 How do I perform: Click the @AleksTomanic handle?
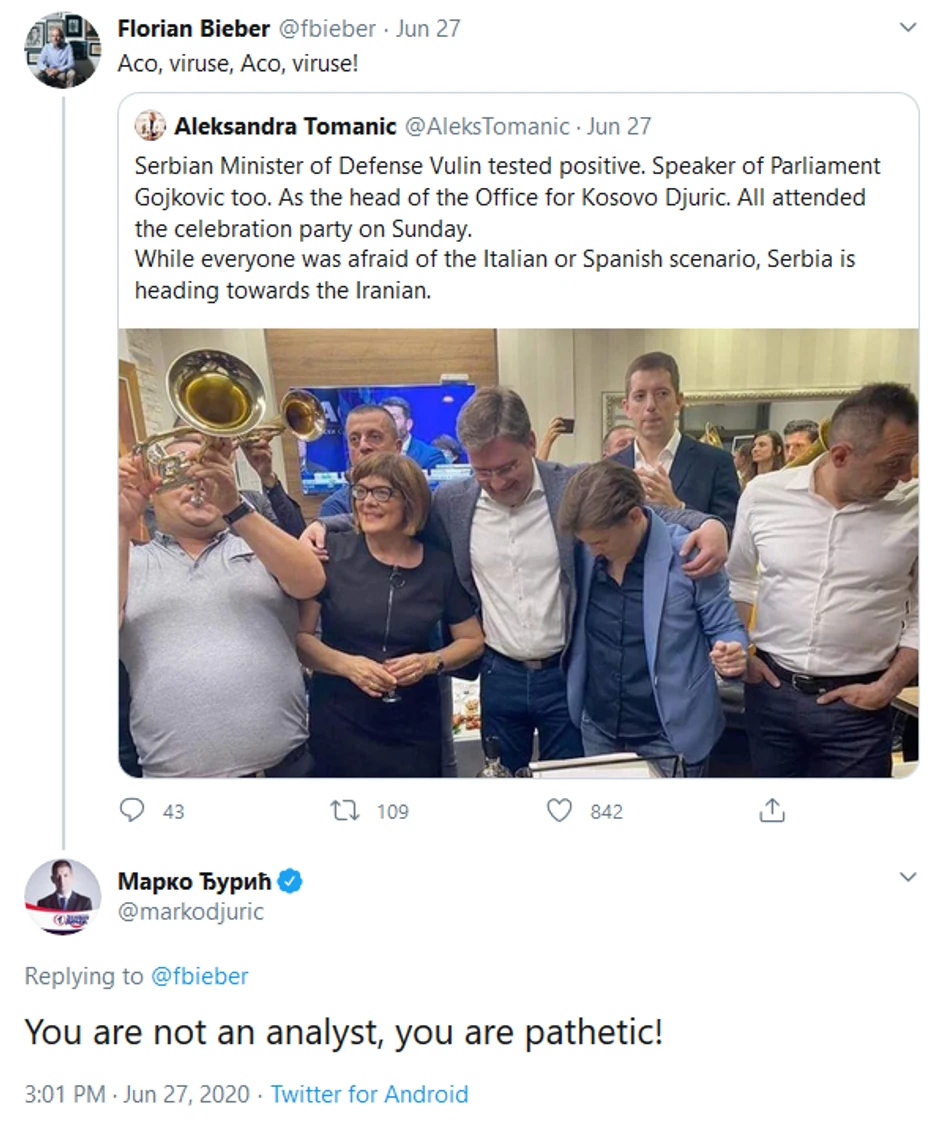[x=486, y=126]
